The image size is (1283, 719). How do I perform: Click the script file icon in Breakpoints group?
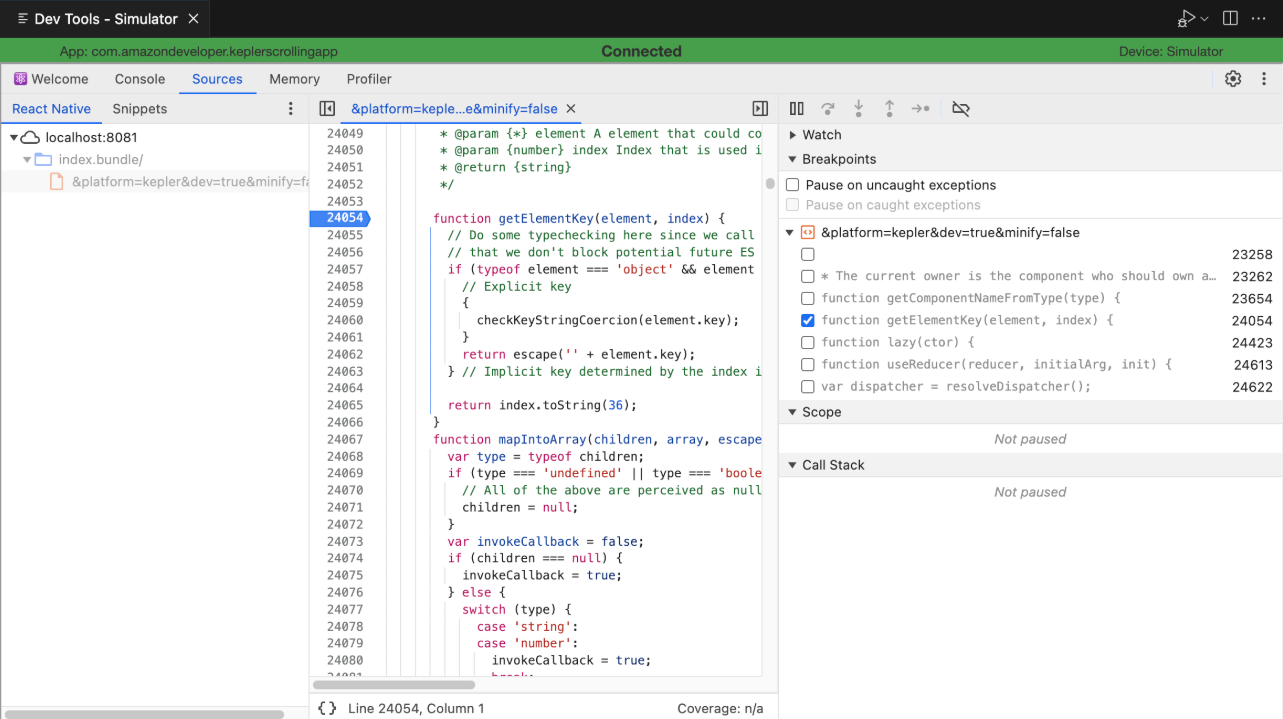pyautogui.click(x=808, y=232)
